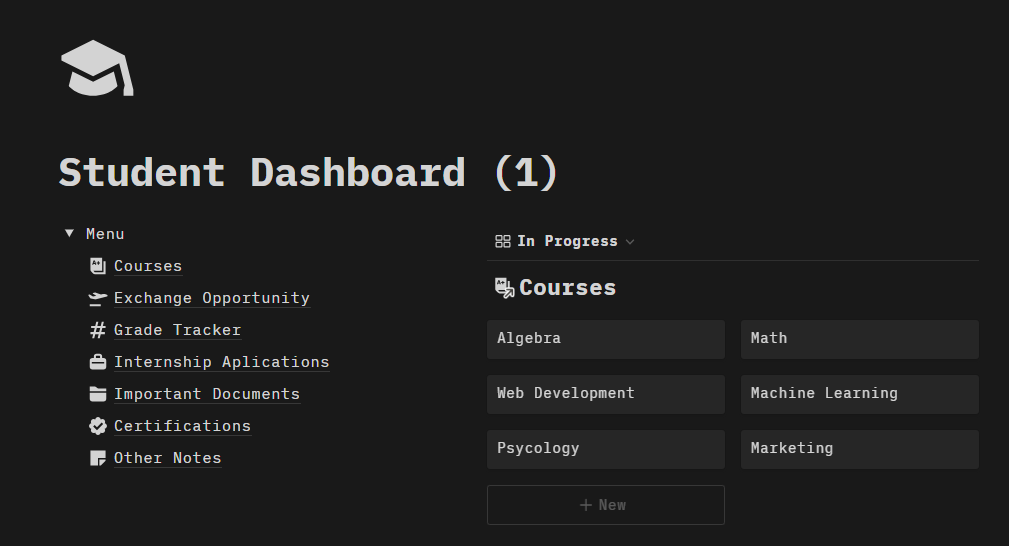Click the hash icon beside Grade Tracker
Screen dimensions: 1009x546
click(x=97, y=330)
